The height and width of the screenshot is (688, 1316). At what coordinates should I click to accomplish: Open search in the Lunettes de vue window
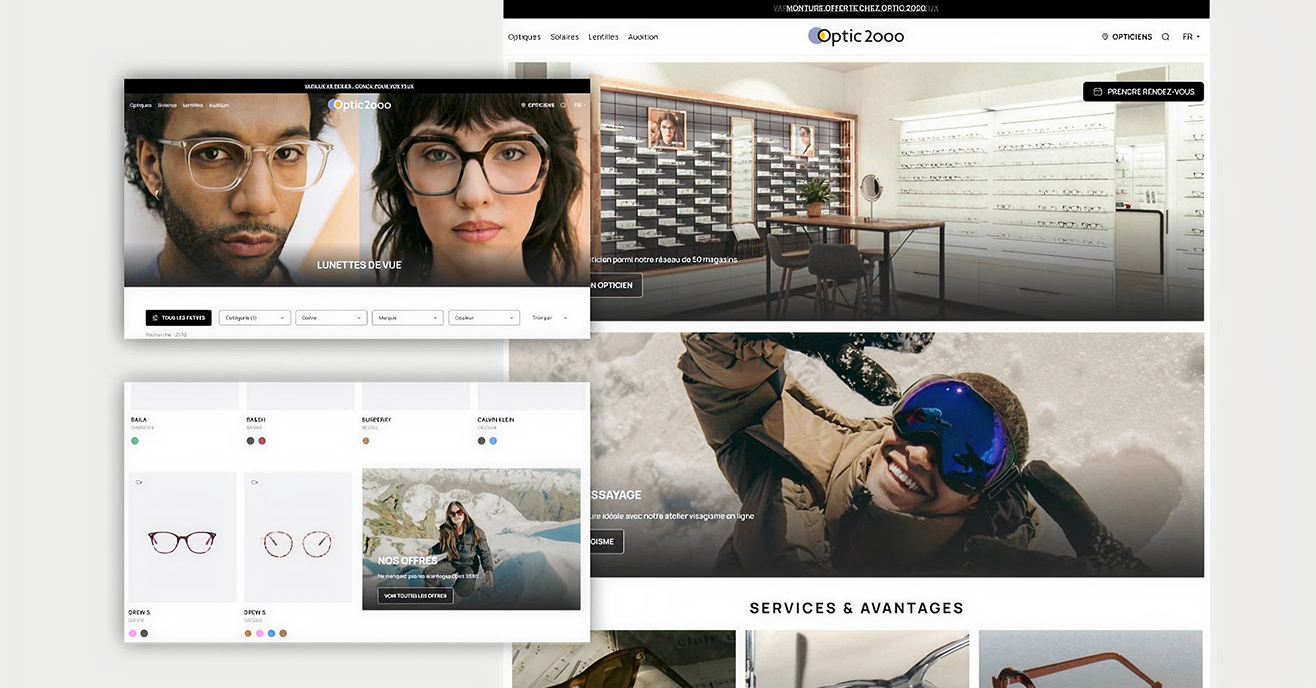(563, 105)
